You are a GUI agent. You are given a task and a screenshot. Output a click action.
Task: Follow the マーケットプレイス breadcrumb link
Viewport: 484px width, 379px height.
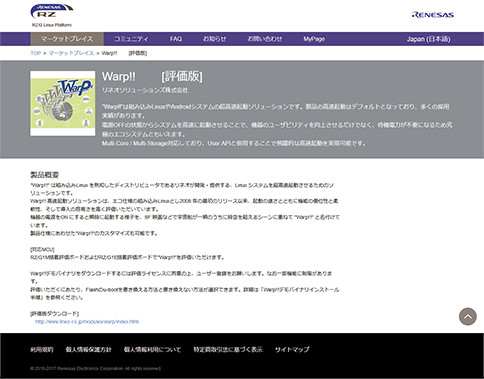pos(71,53)
